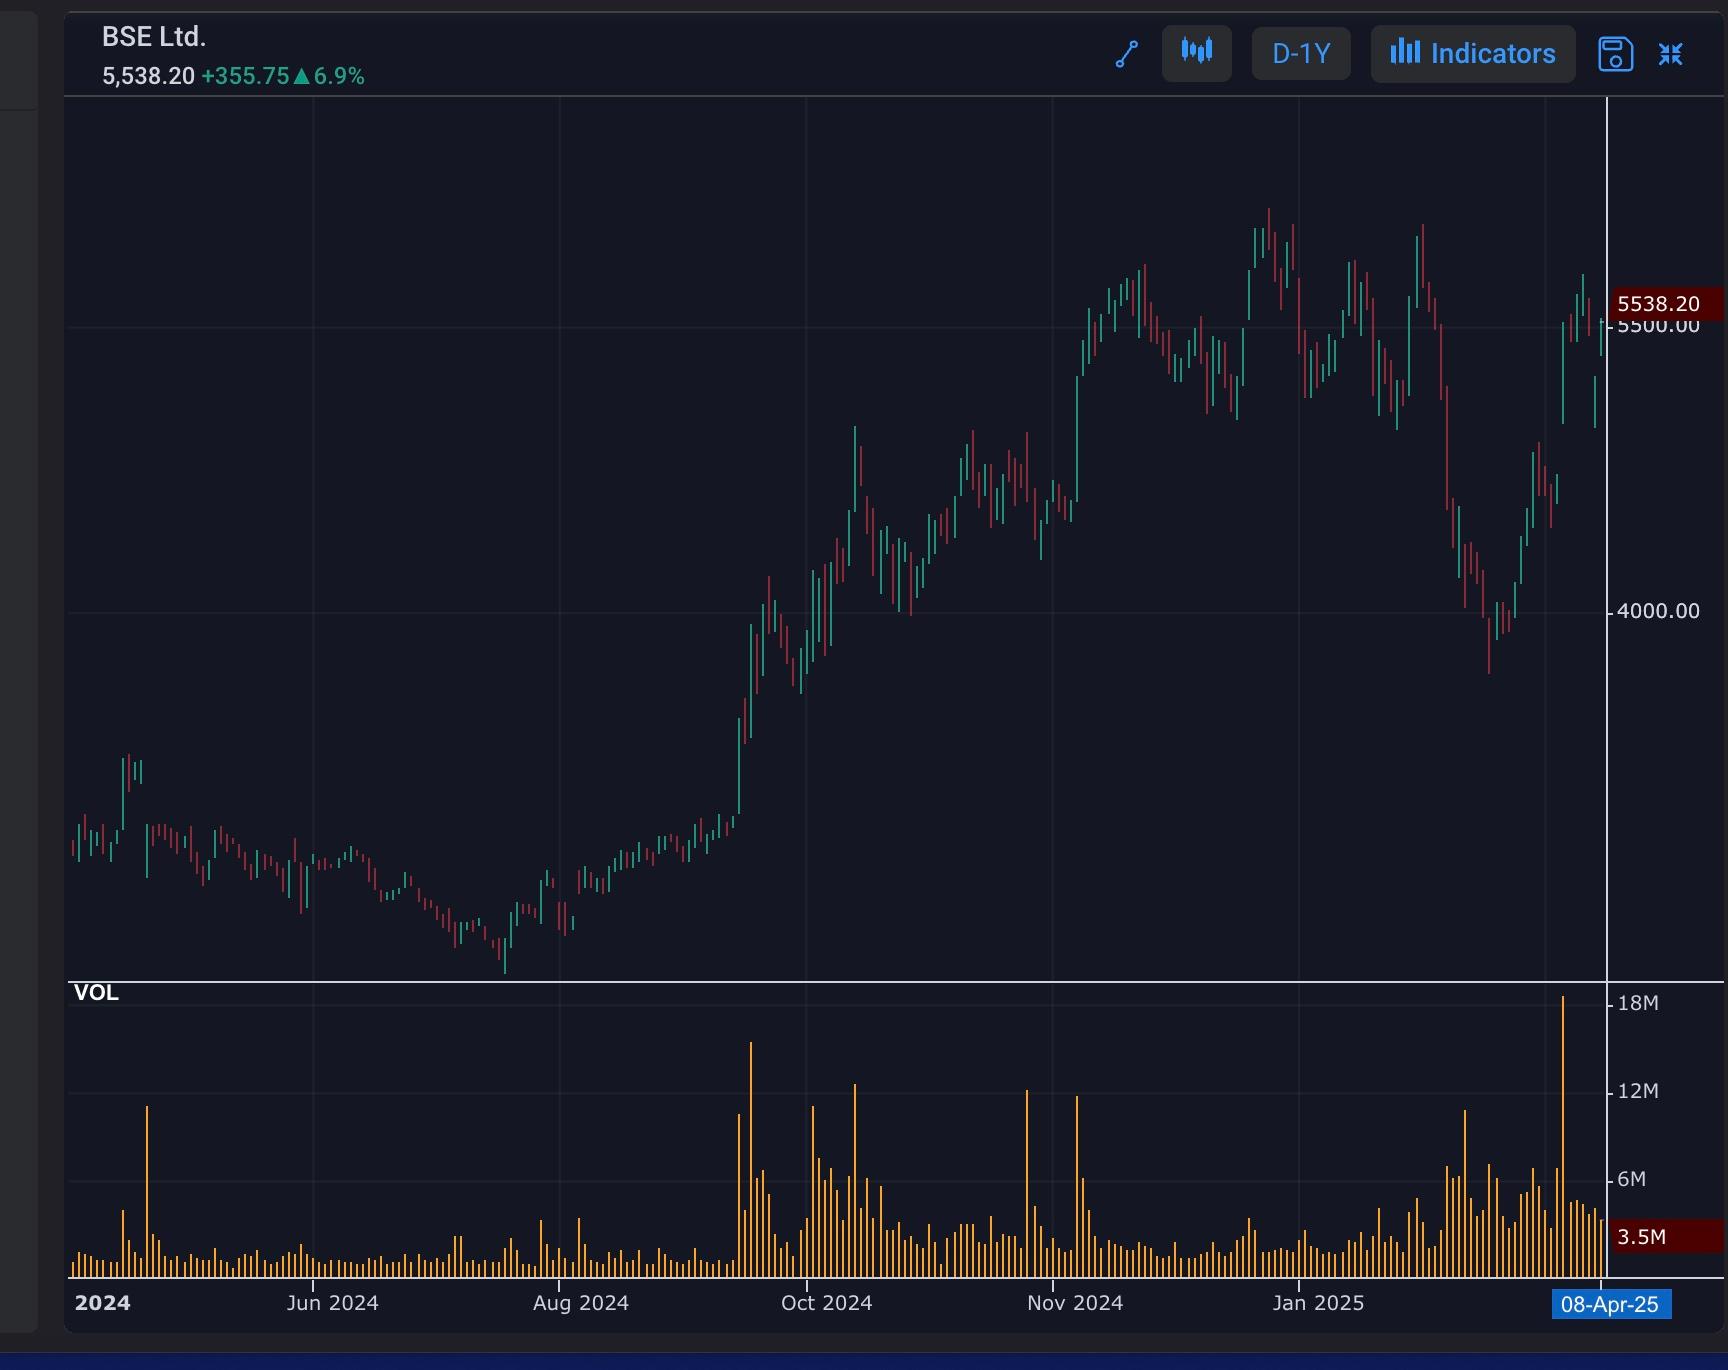Click the Oct 2024 time axis label
This screenshot has width=1728, height=1370.
click(827, 1303)
